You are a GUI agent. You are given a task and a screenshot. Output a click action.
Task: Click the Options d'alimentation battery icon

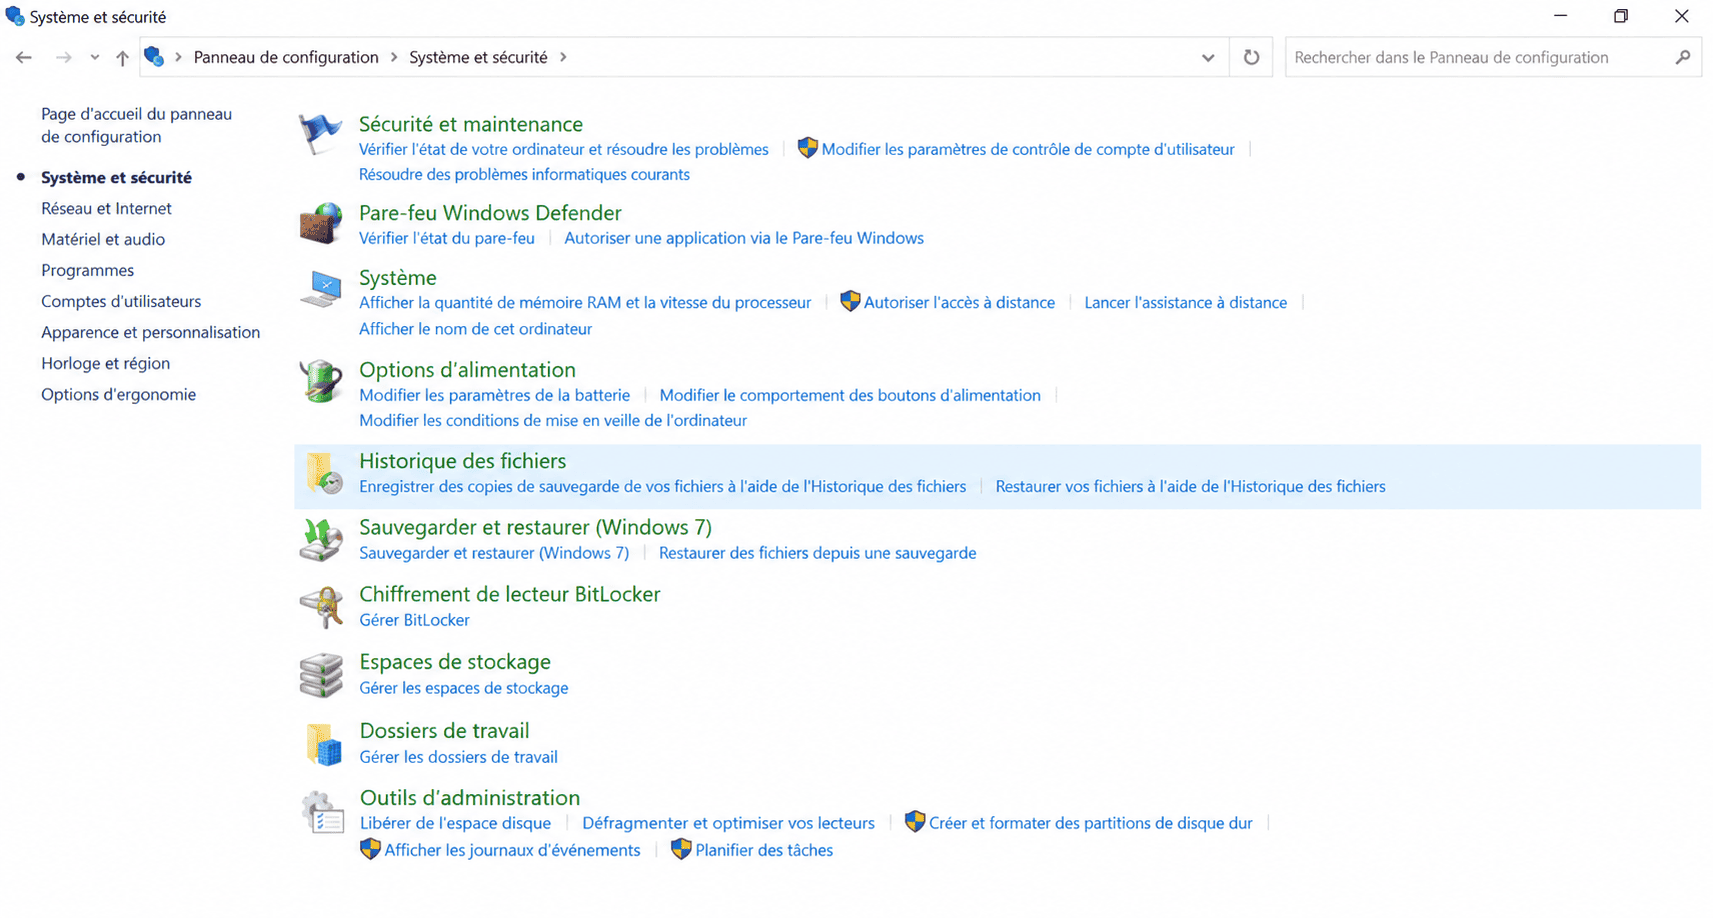tap(321, 381)
